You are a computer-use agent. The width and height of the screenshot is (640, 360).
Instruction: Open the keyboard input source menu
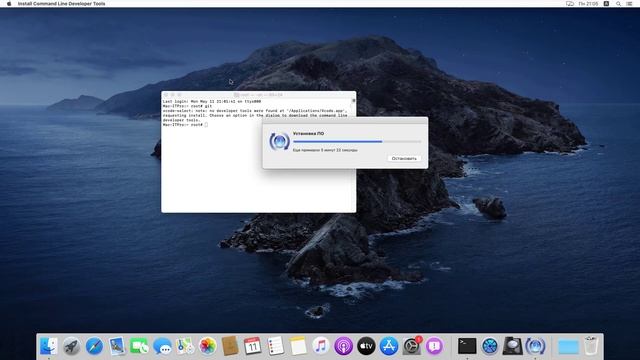click(607, 3)
